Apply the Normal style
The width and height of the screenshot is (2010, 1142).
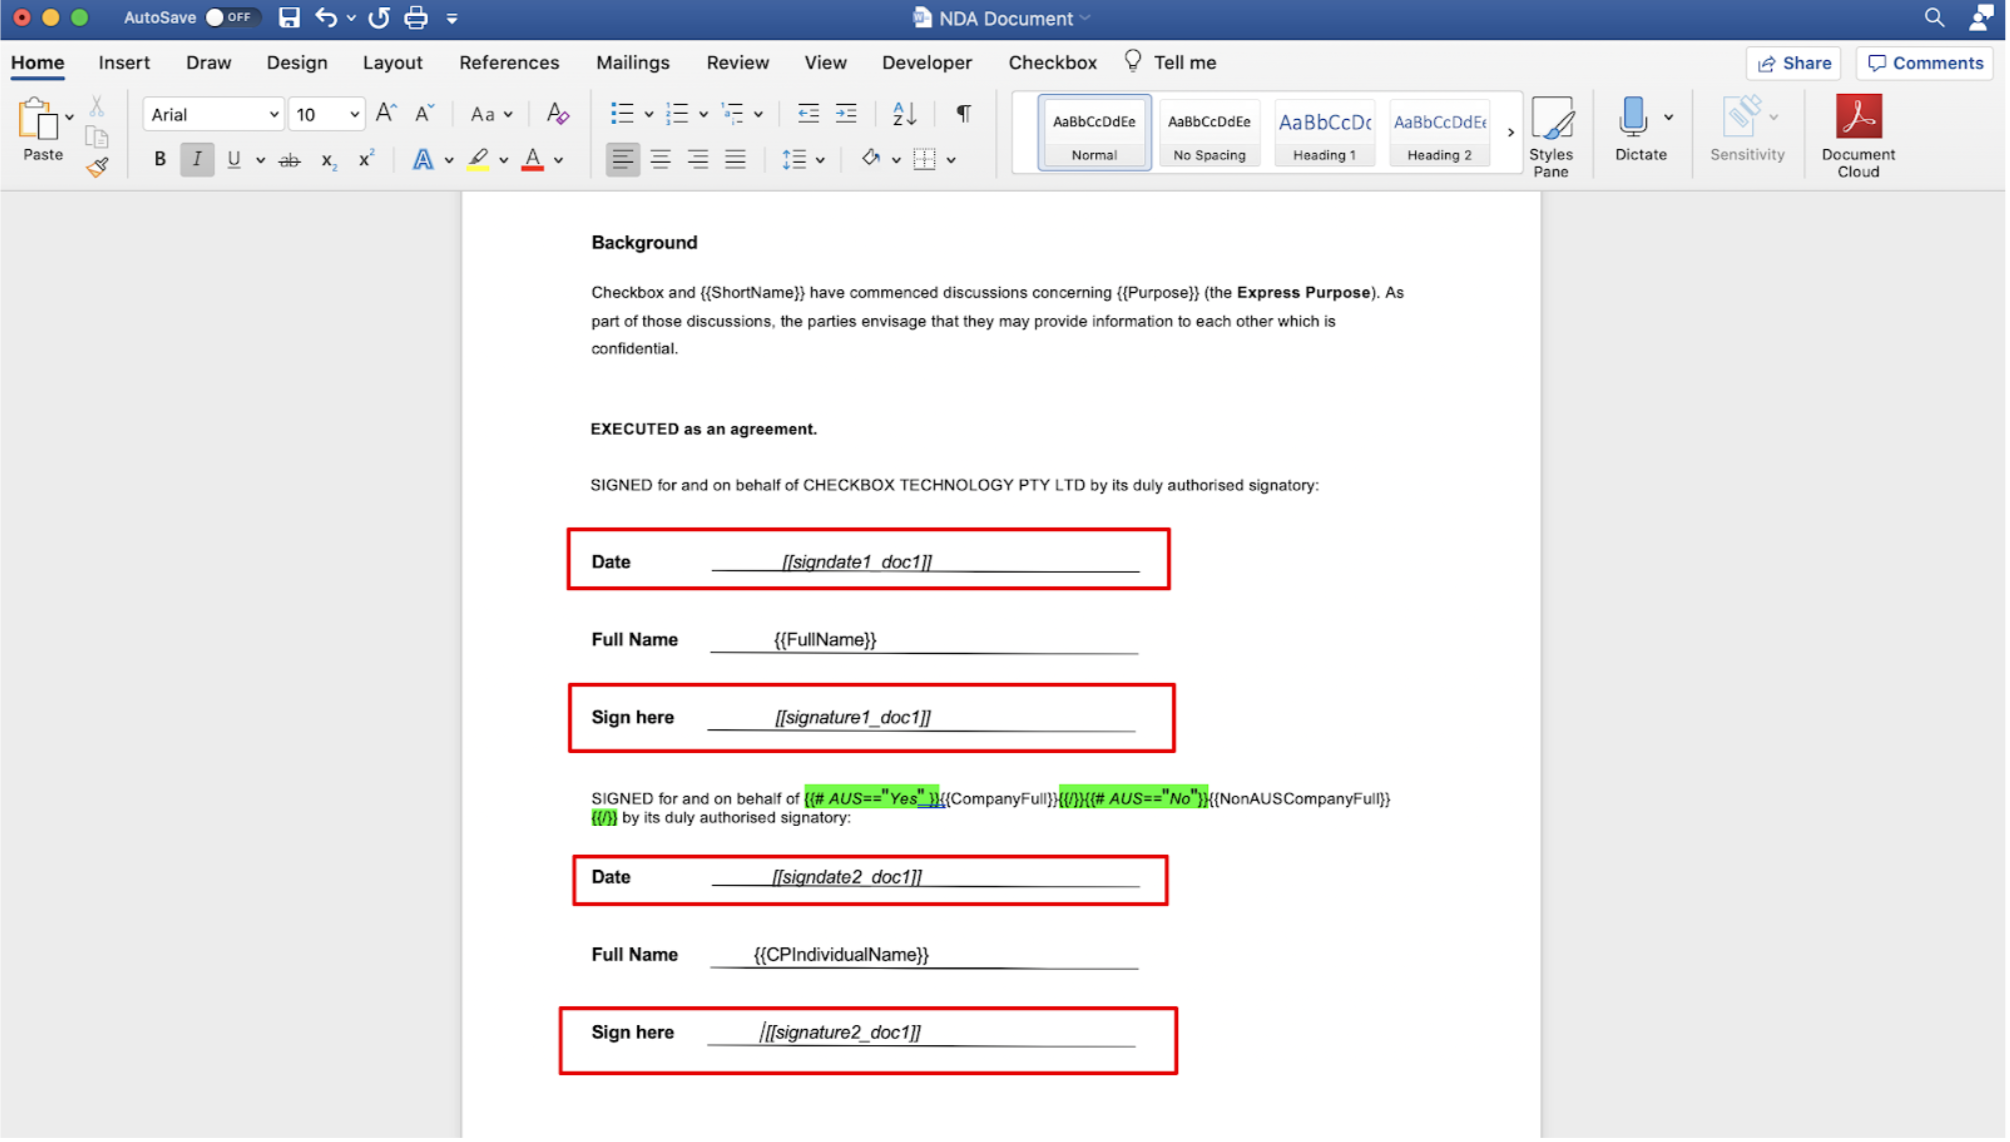[x=1096, y=132]
